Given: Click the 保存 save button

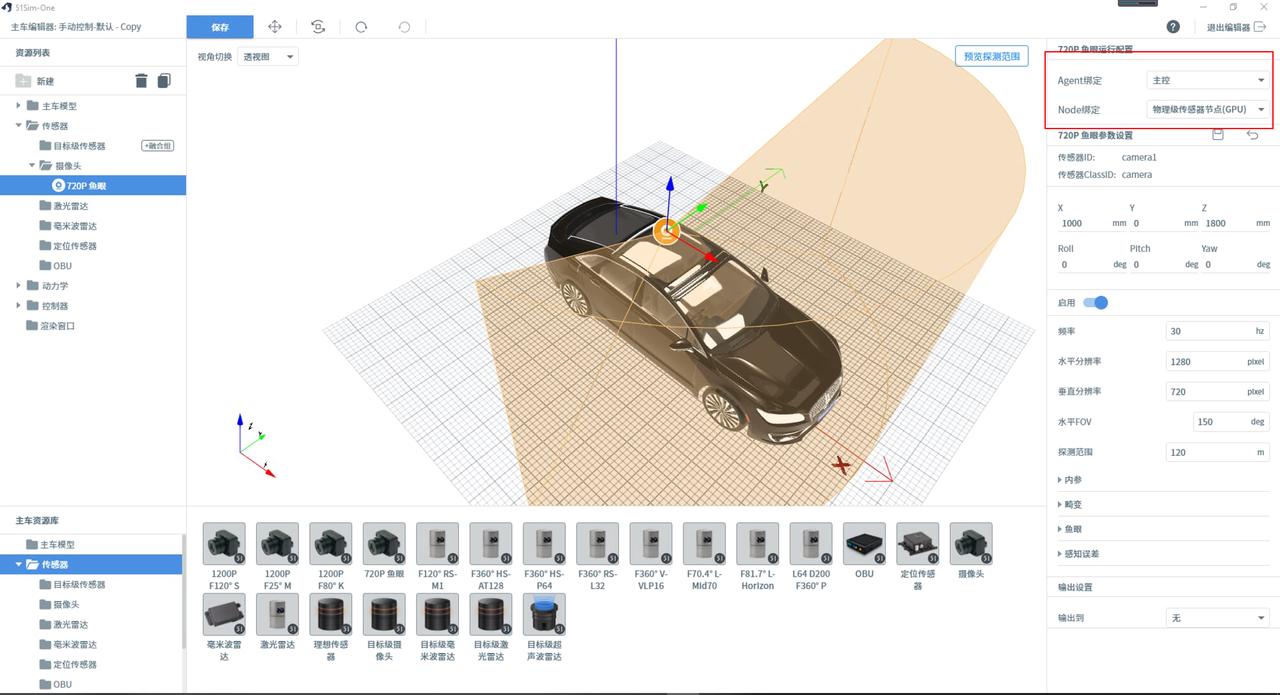Looking at the screenshot, I should point(220,27).
